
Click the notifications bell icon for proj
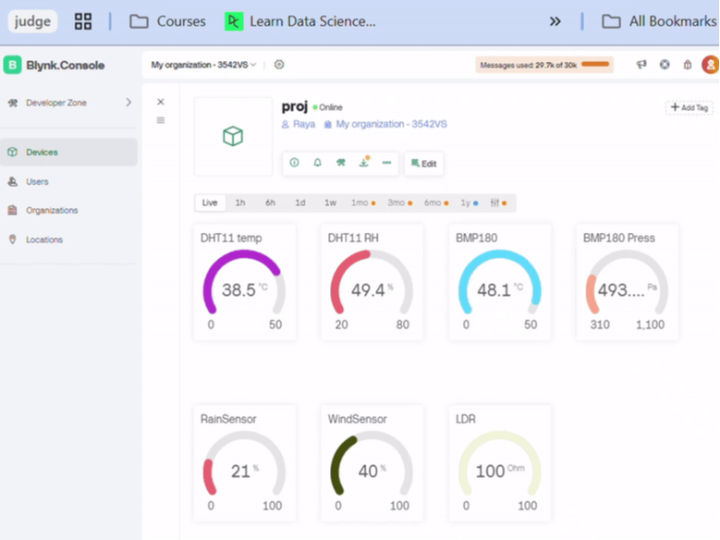pos(318,163)
